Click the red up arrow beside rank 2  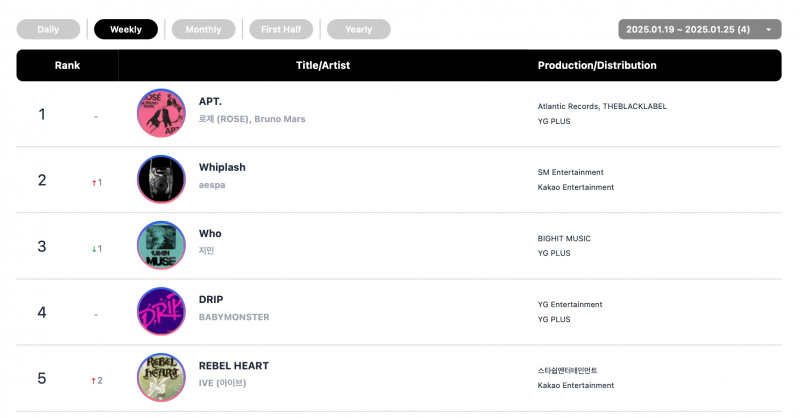coord(94,183)
